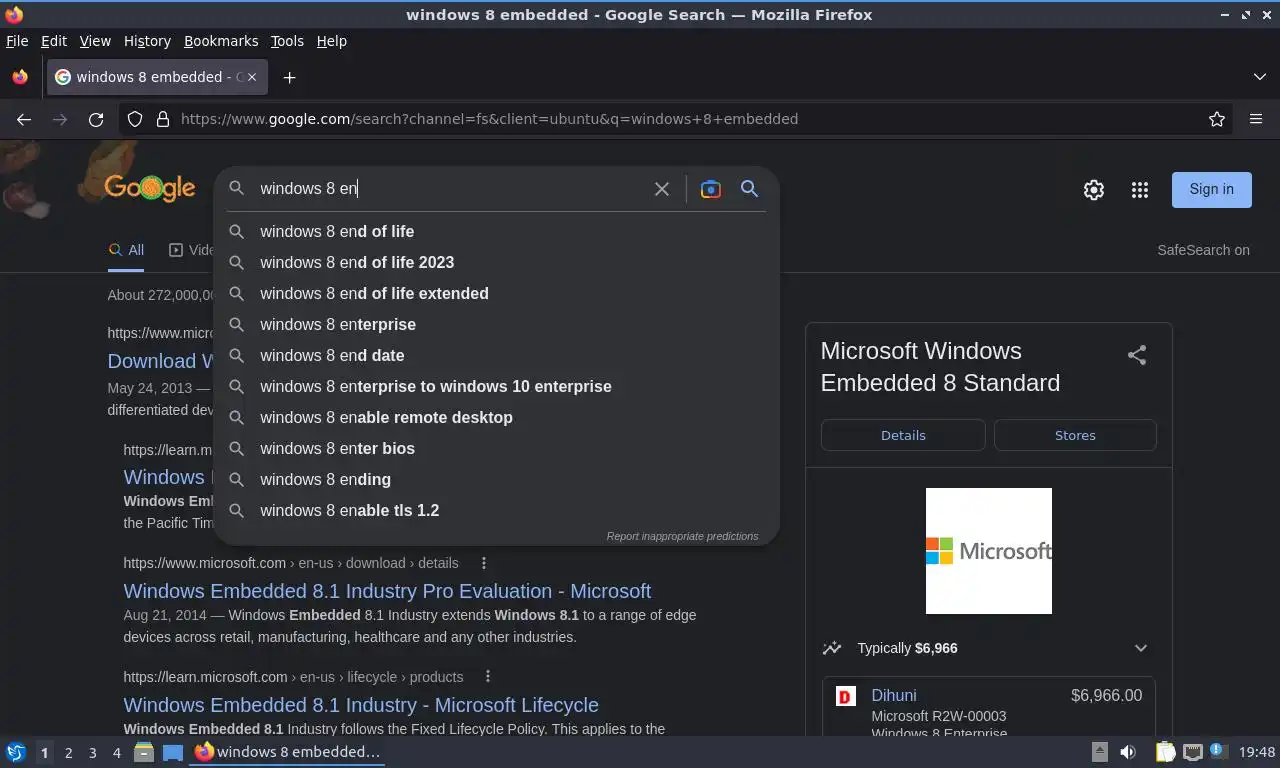Open options for Lifecycle result
The height and width of the screenshot is (768, 1280).
(488, 677)
